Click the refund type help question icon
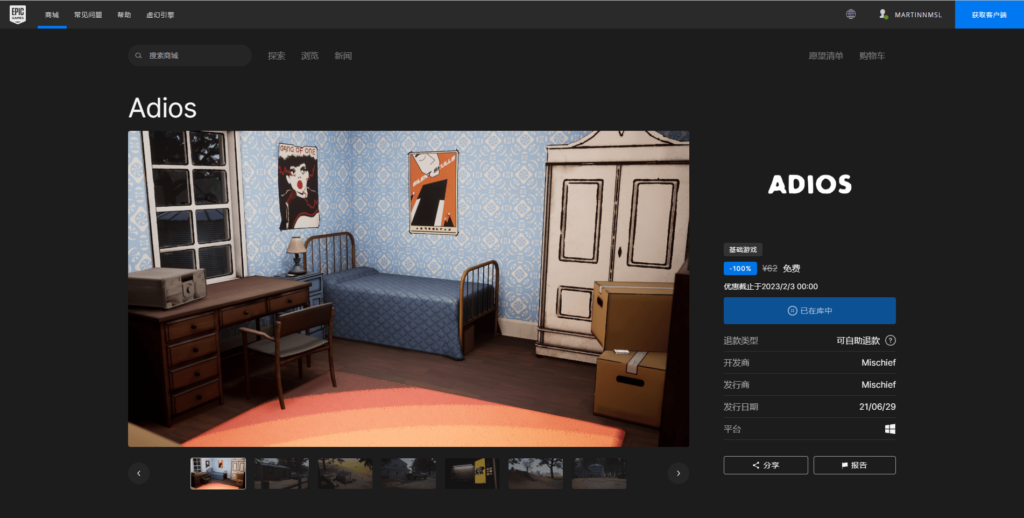Screen dimensions: 1024x518 coord(890,340)
